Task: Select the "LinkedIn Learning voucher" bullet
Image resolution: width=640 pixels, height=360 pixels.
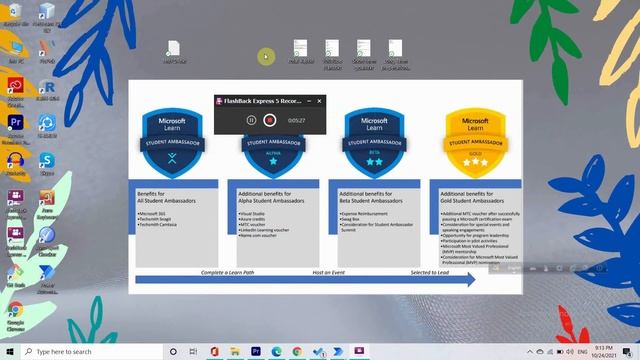Action: [264, 230]
